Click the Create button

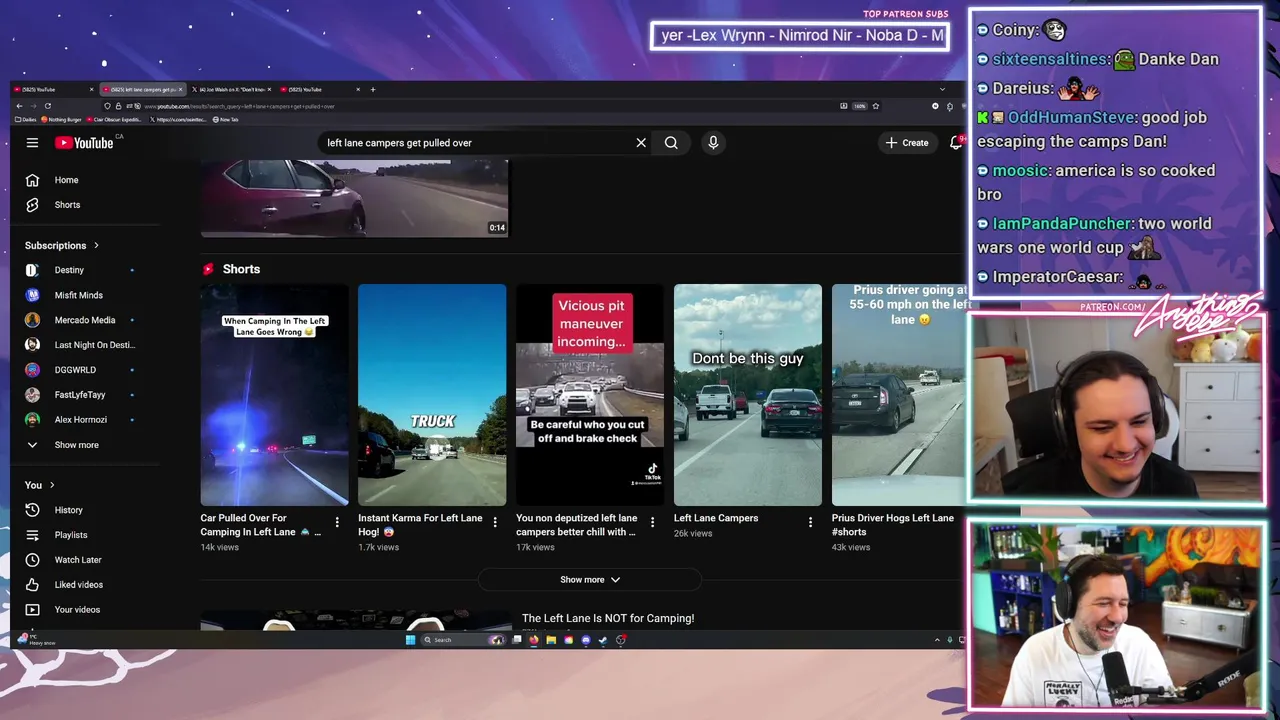pyautogui.click(x=907, y=143)
